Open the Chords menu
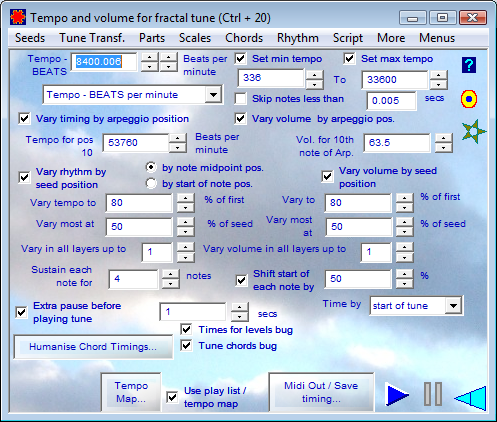The image size is (497, 422). 244,38
